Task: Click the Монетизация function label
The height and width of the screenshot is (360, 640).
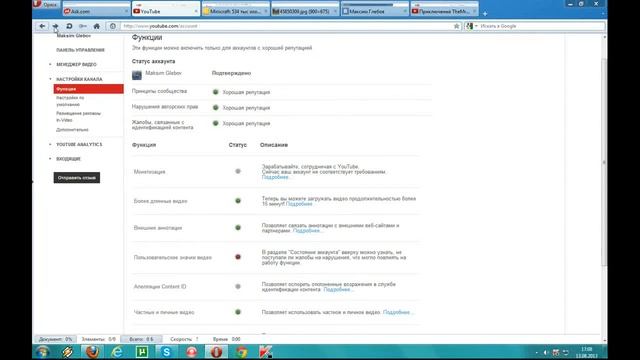Action: coord(149,172)
